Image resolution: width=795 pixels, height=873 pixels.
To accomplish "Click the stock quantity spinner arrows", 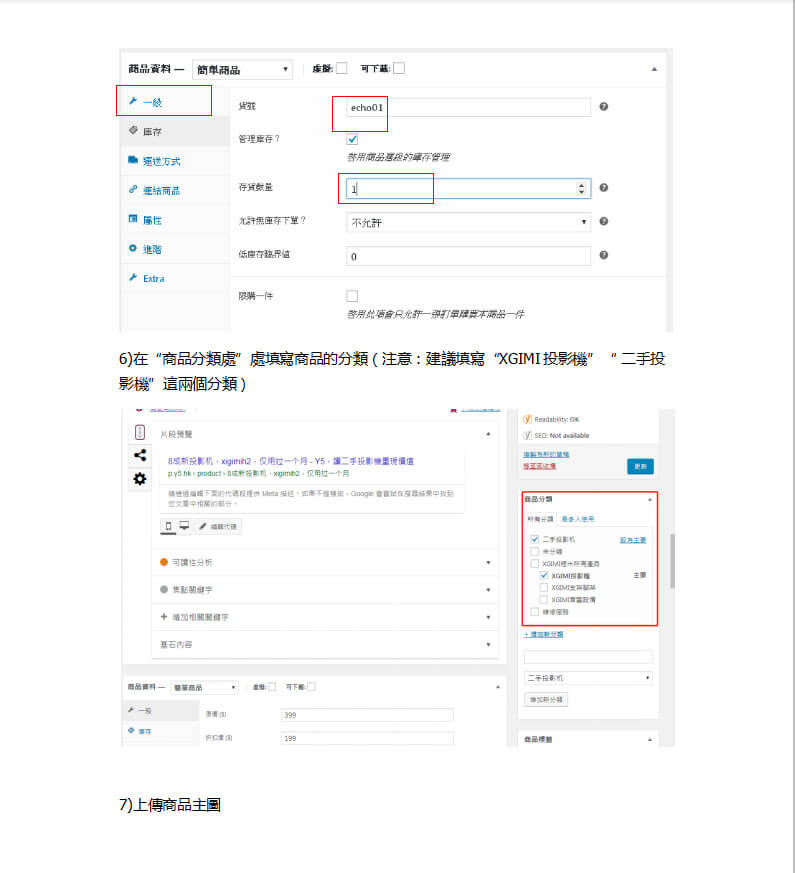I will (581, 189).
